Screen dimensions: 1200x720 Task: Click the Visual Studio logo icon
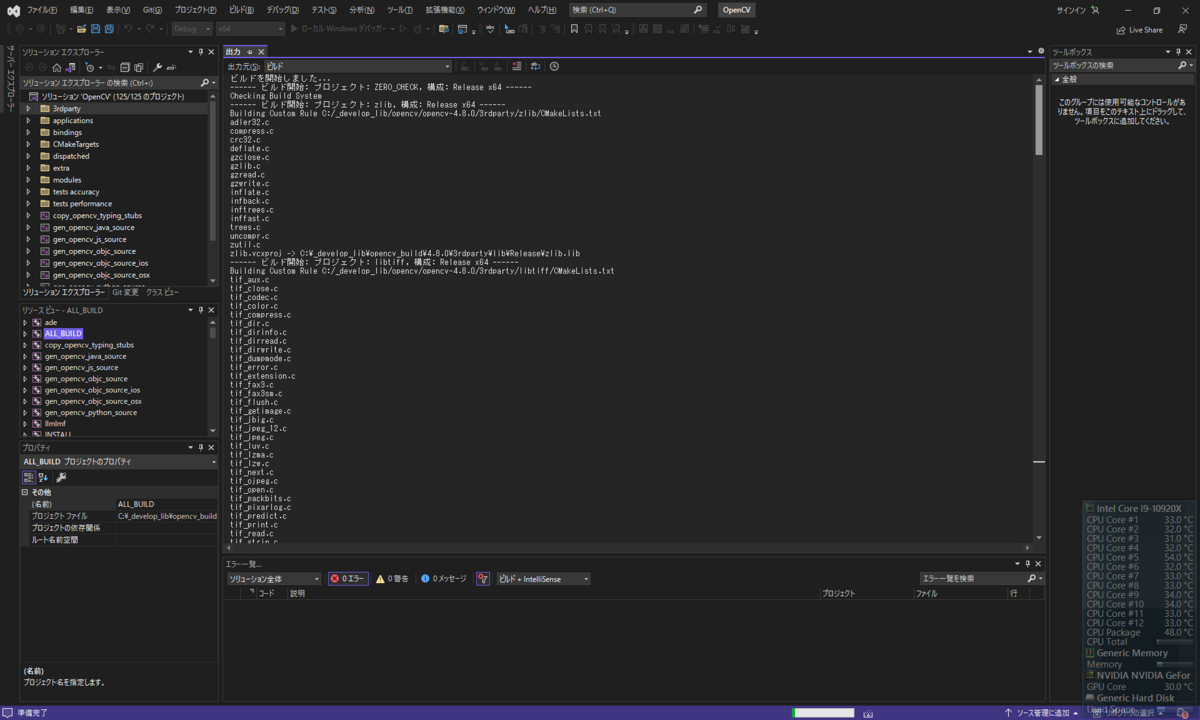[13, 10]
